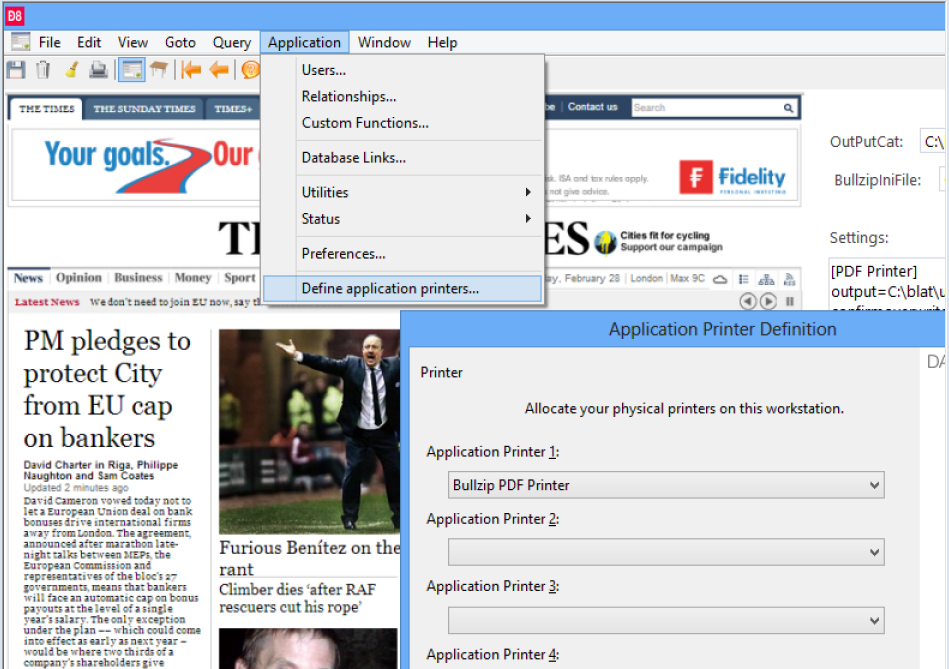This screenshot has height=669, width=949.
Task: Pause the latest news ticker
Action: coord(790,301)
